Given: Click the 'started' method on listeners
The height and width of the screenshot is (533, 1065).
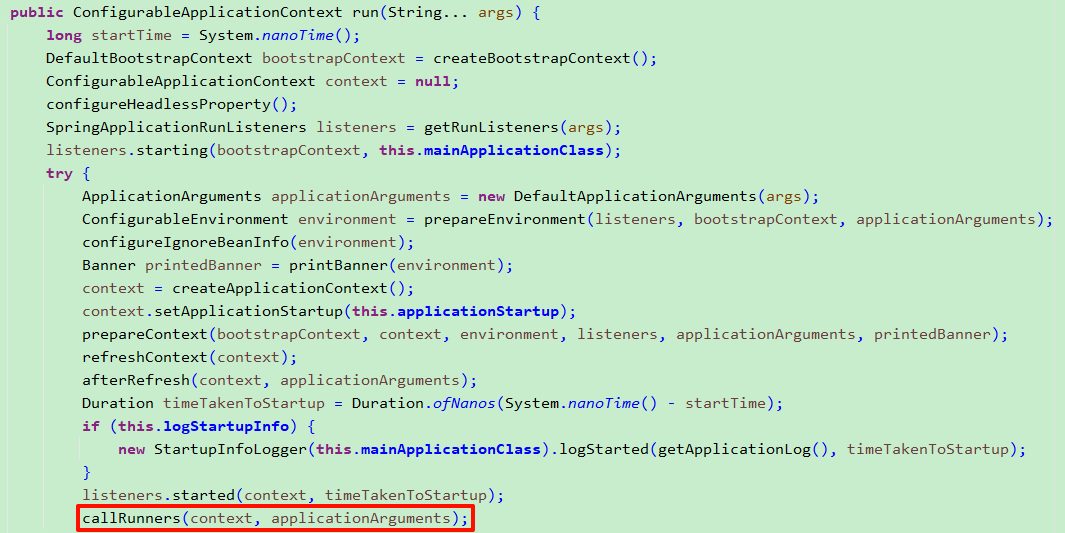Looking at the screenshot, I should click(x=203, y=496).
